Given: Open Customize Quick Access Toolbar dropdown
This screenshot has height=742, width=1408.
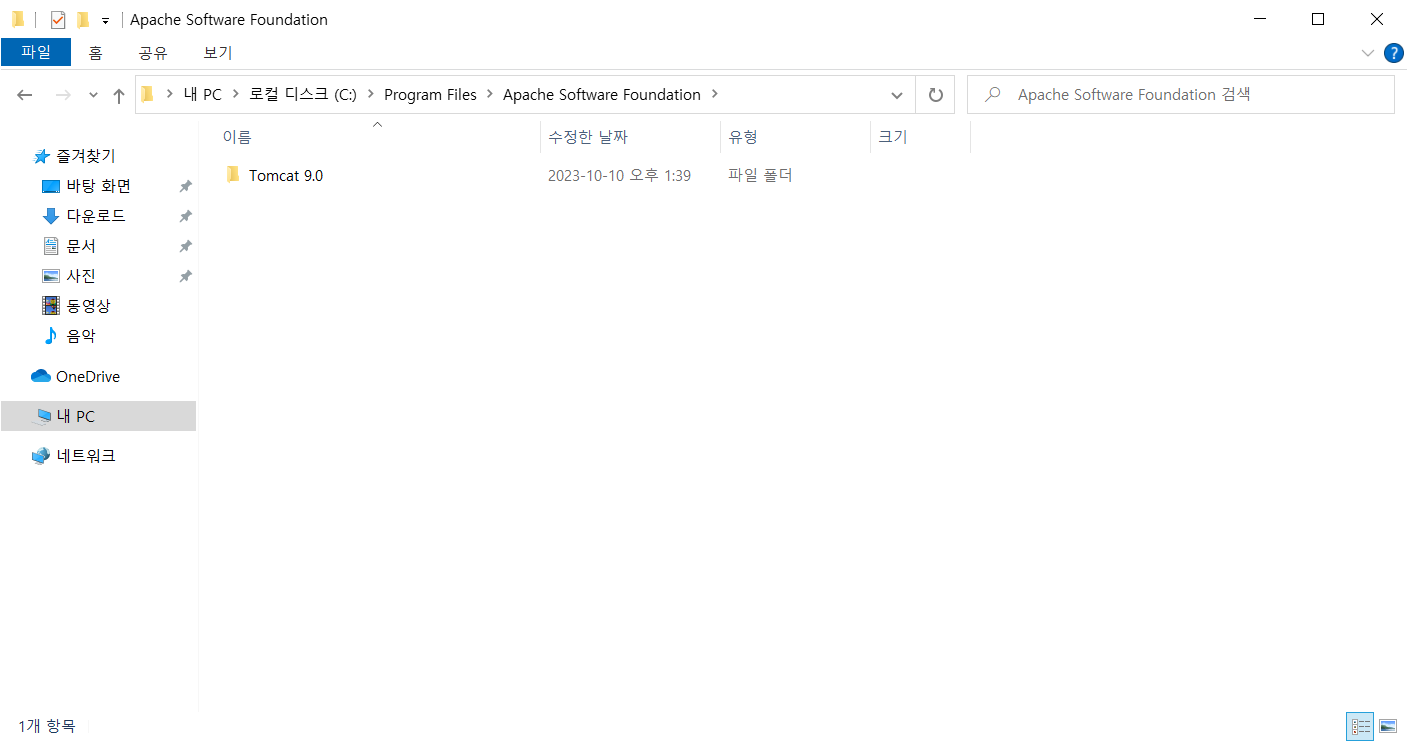Looking at the screenshot, I should pyautogui.click(x=105, y=20).
